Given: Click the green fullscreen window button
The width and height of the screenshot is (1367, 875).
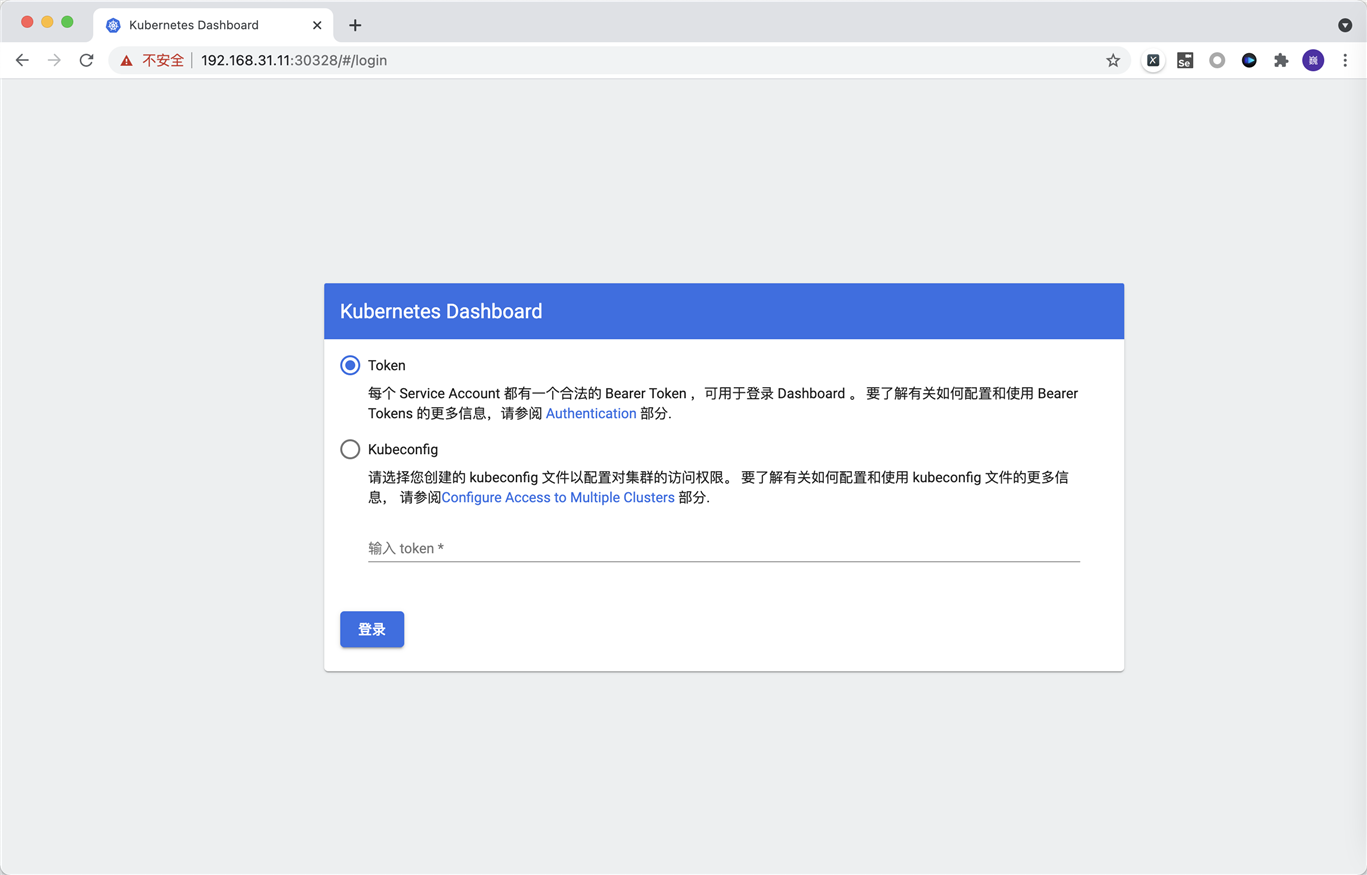Looking at the screenshot, I should point(67,22).
